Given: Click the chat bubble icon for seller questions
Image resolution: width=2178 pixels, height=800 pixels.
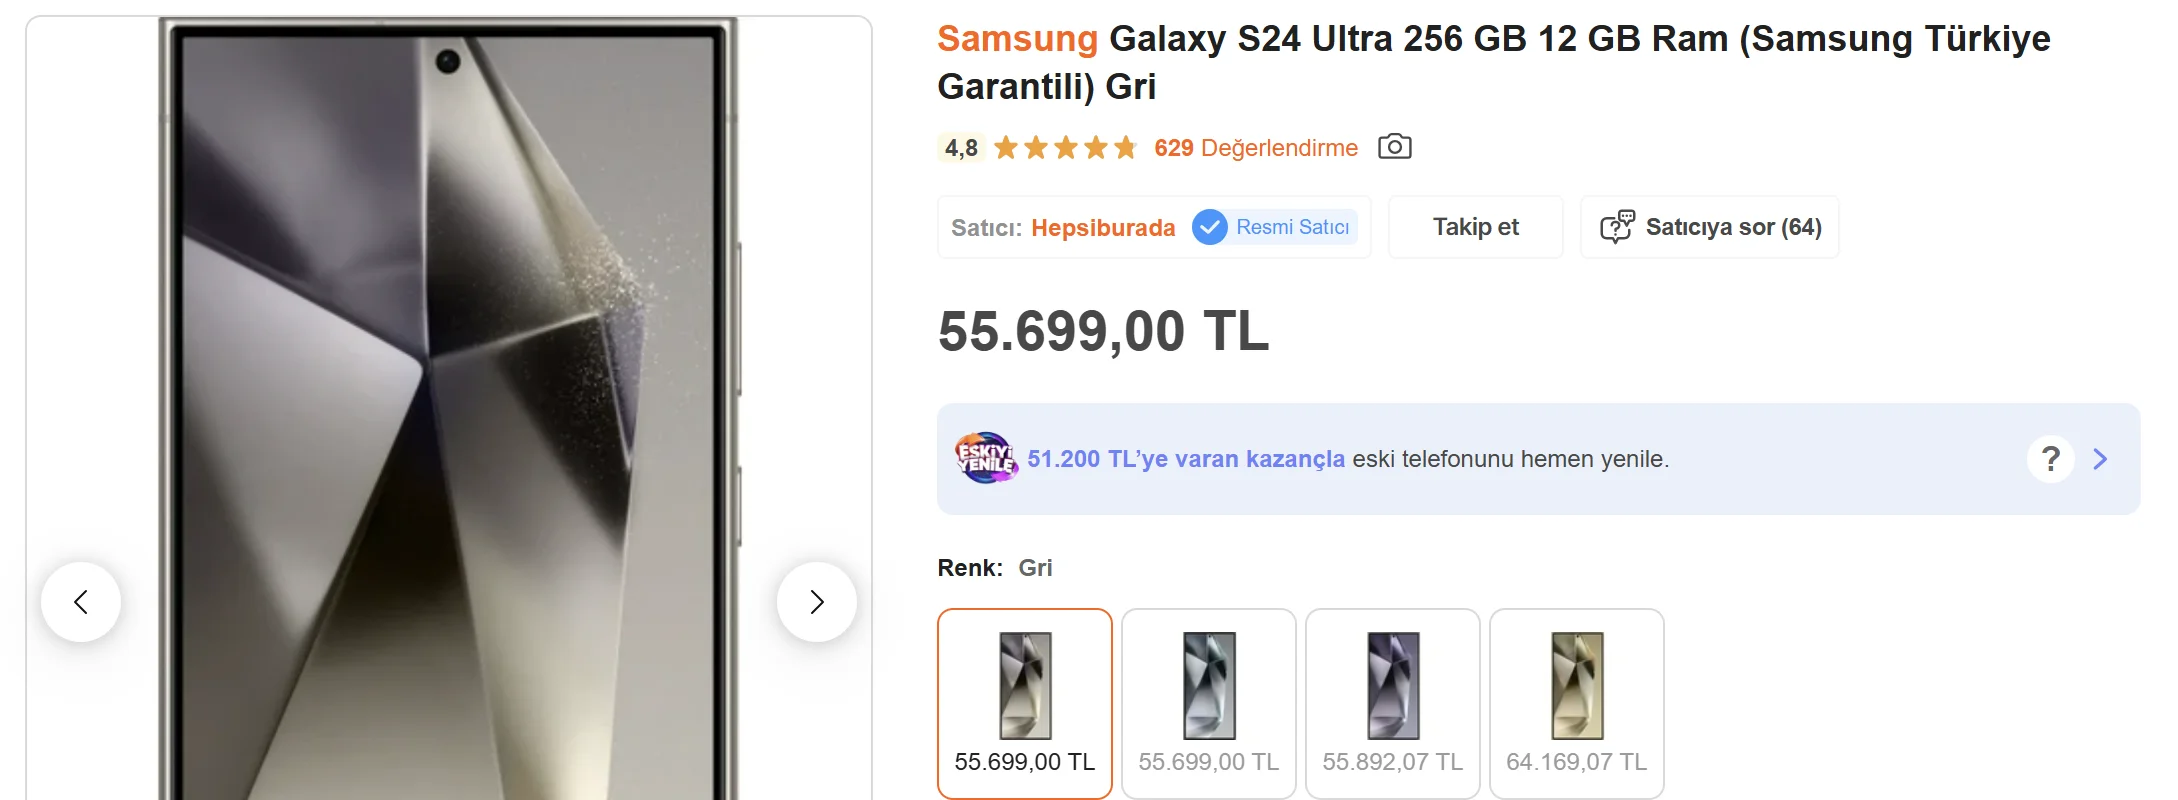Looking at the screenshot, I should (x=1617, y=227).
